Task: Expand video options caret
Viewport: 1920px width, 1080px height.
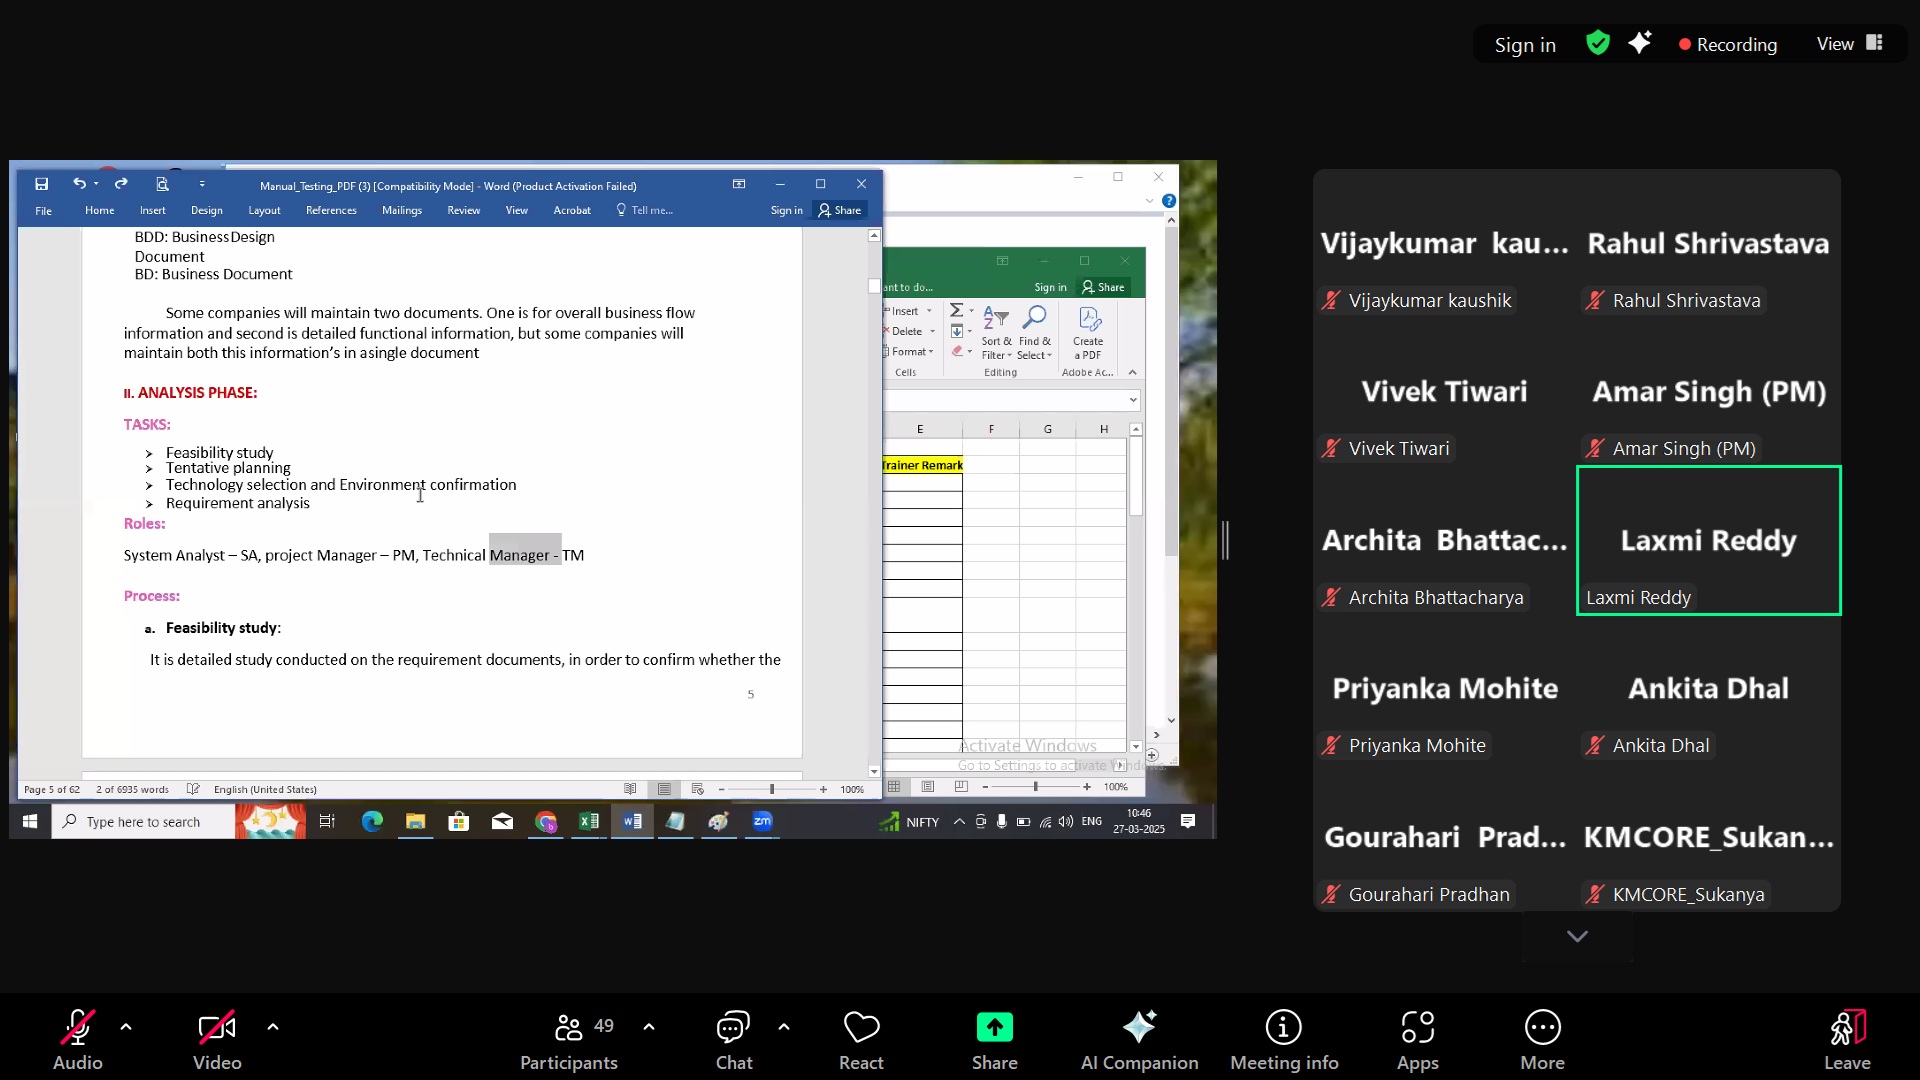Action: [273, 1027]
